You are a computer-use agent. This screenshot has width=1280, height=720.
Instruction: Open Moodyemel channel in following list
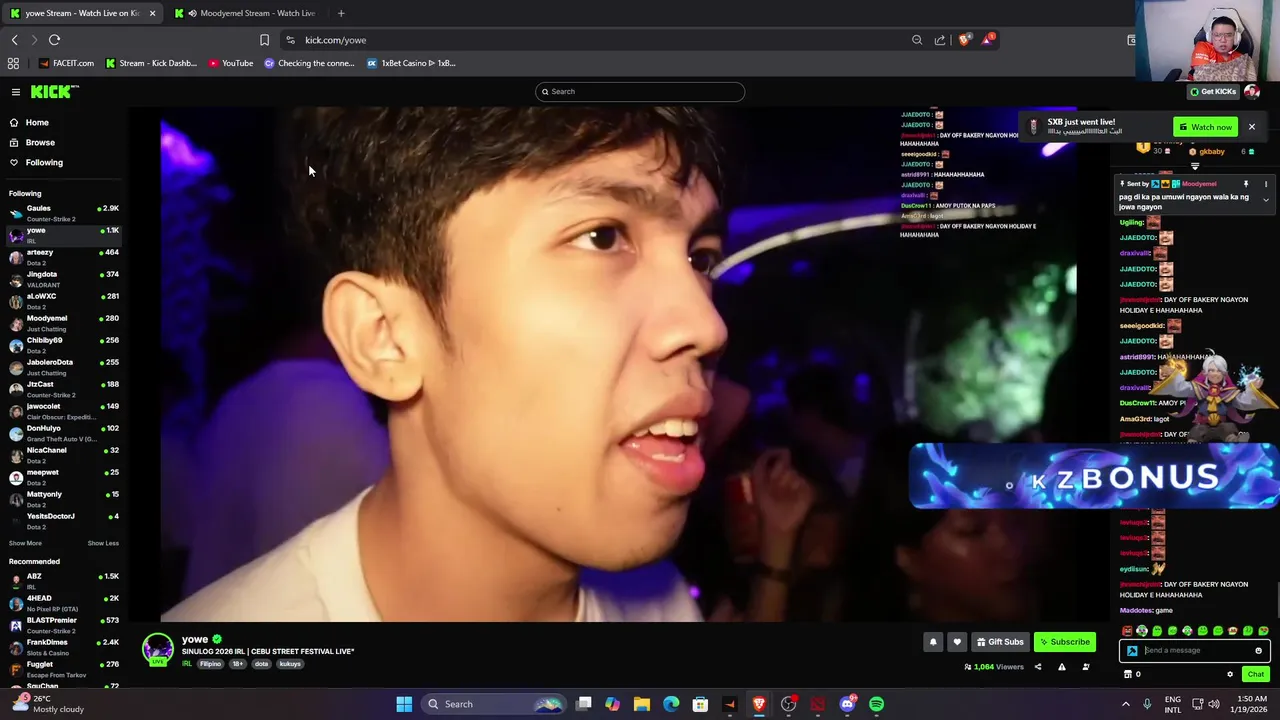point(62,323)
